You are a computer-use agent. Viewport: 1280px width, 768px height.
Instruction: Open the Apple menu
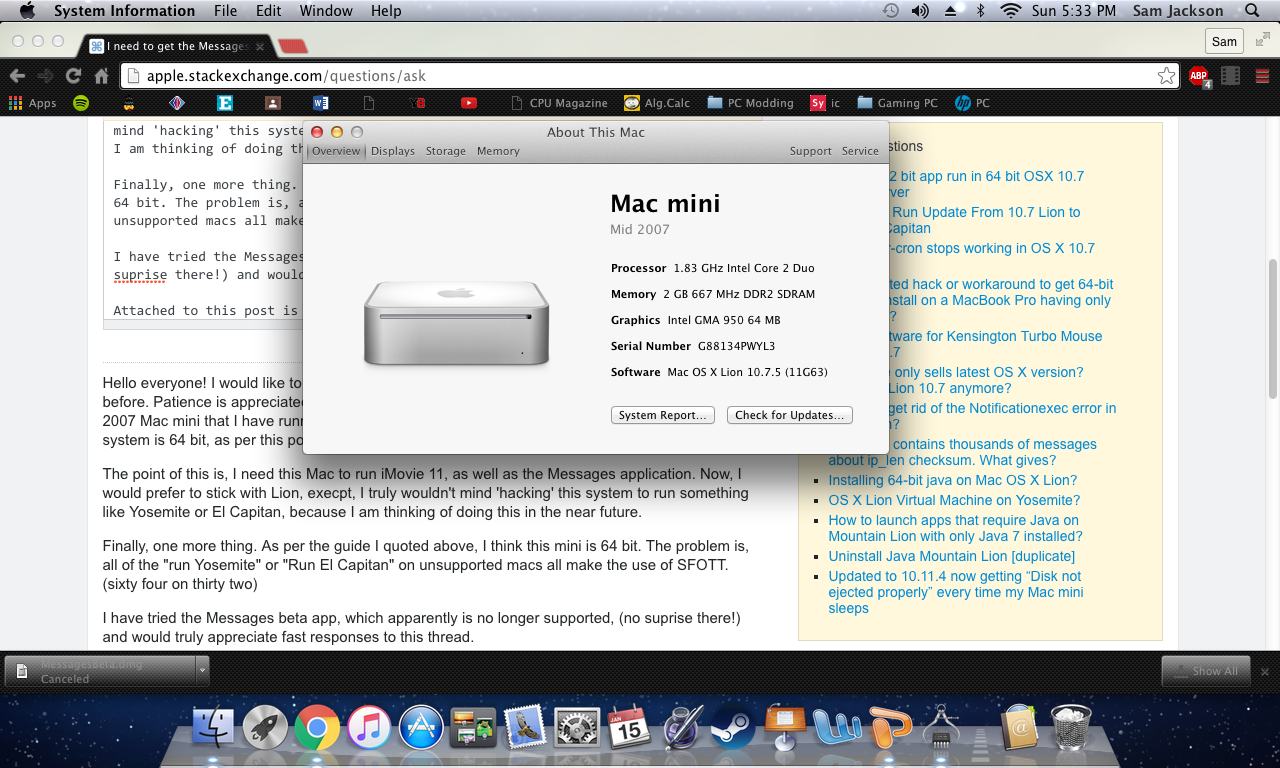[x=27, y=11]
